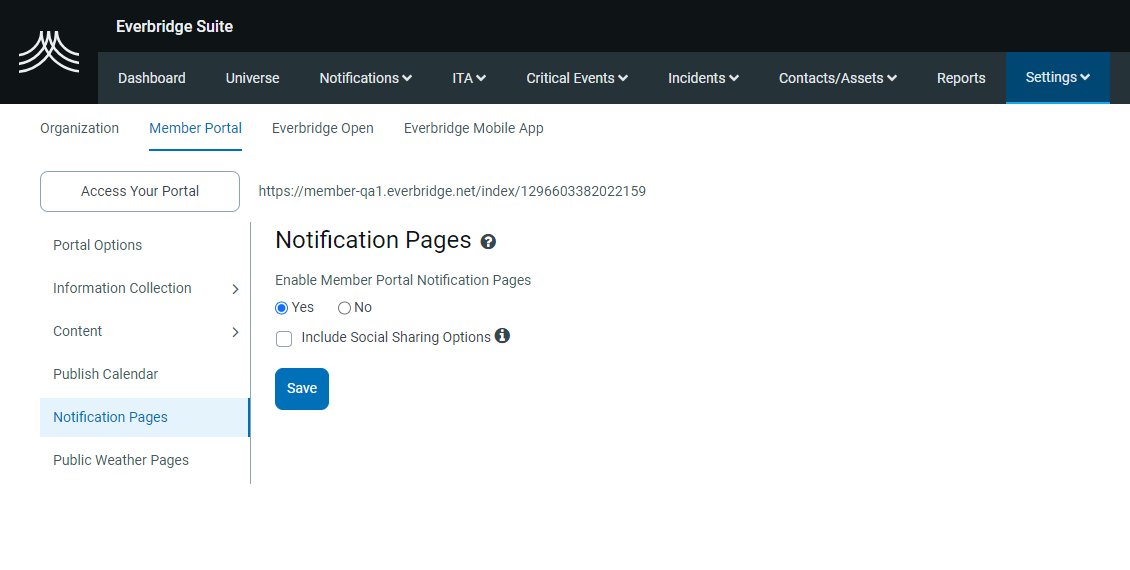The width and height of the screenshot is (1130, 570).
Task: Go to Dashboard in navigation bar
Action: tap(152, 78)
